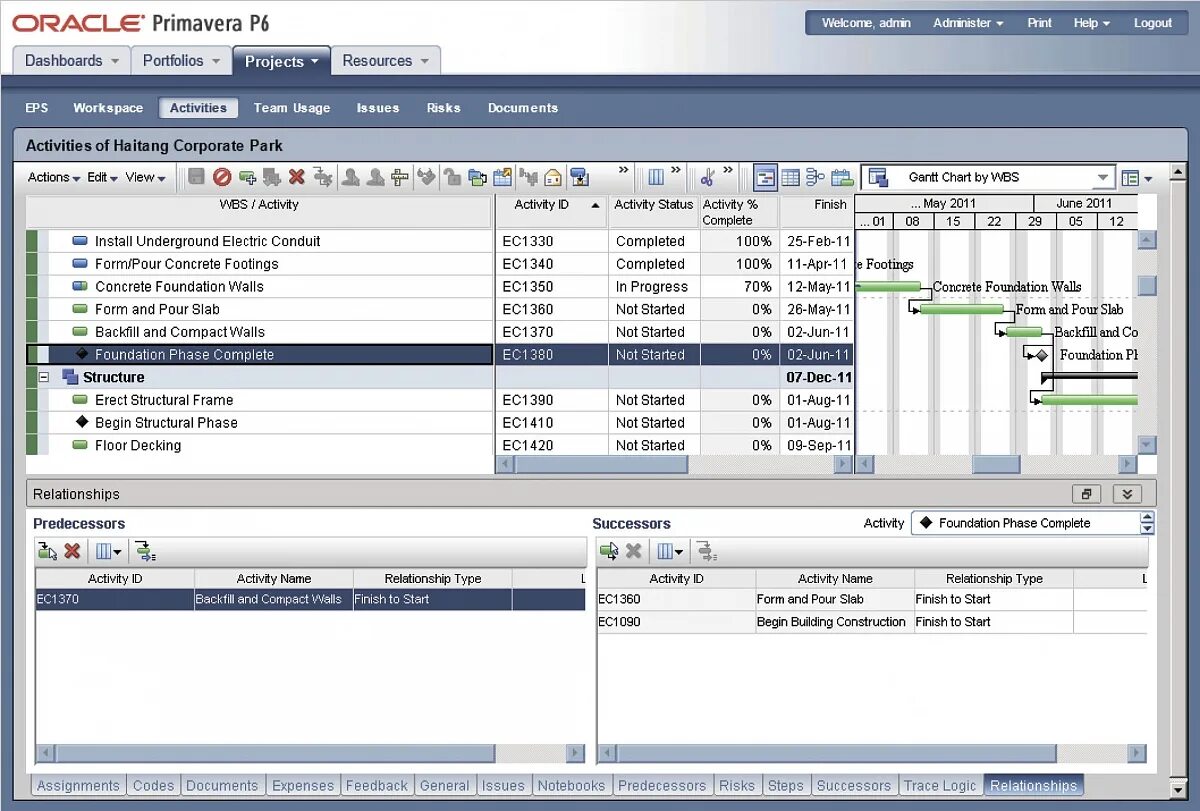Switch to Gantt chart view icon
The width and height of the screenshot is (1200, 811).
click(765, 177)
